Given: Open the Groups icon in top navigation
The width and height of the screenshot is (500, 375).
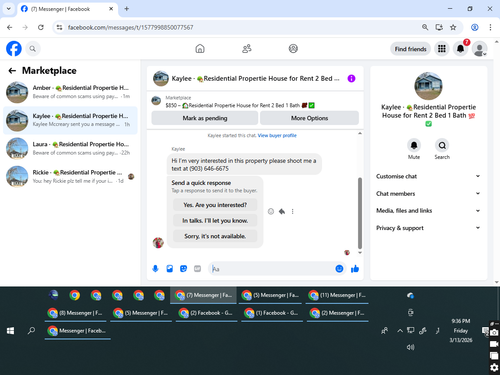Looking at the screenshot, I should pyautogui.click(x=293, y=49).
